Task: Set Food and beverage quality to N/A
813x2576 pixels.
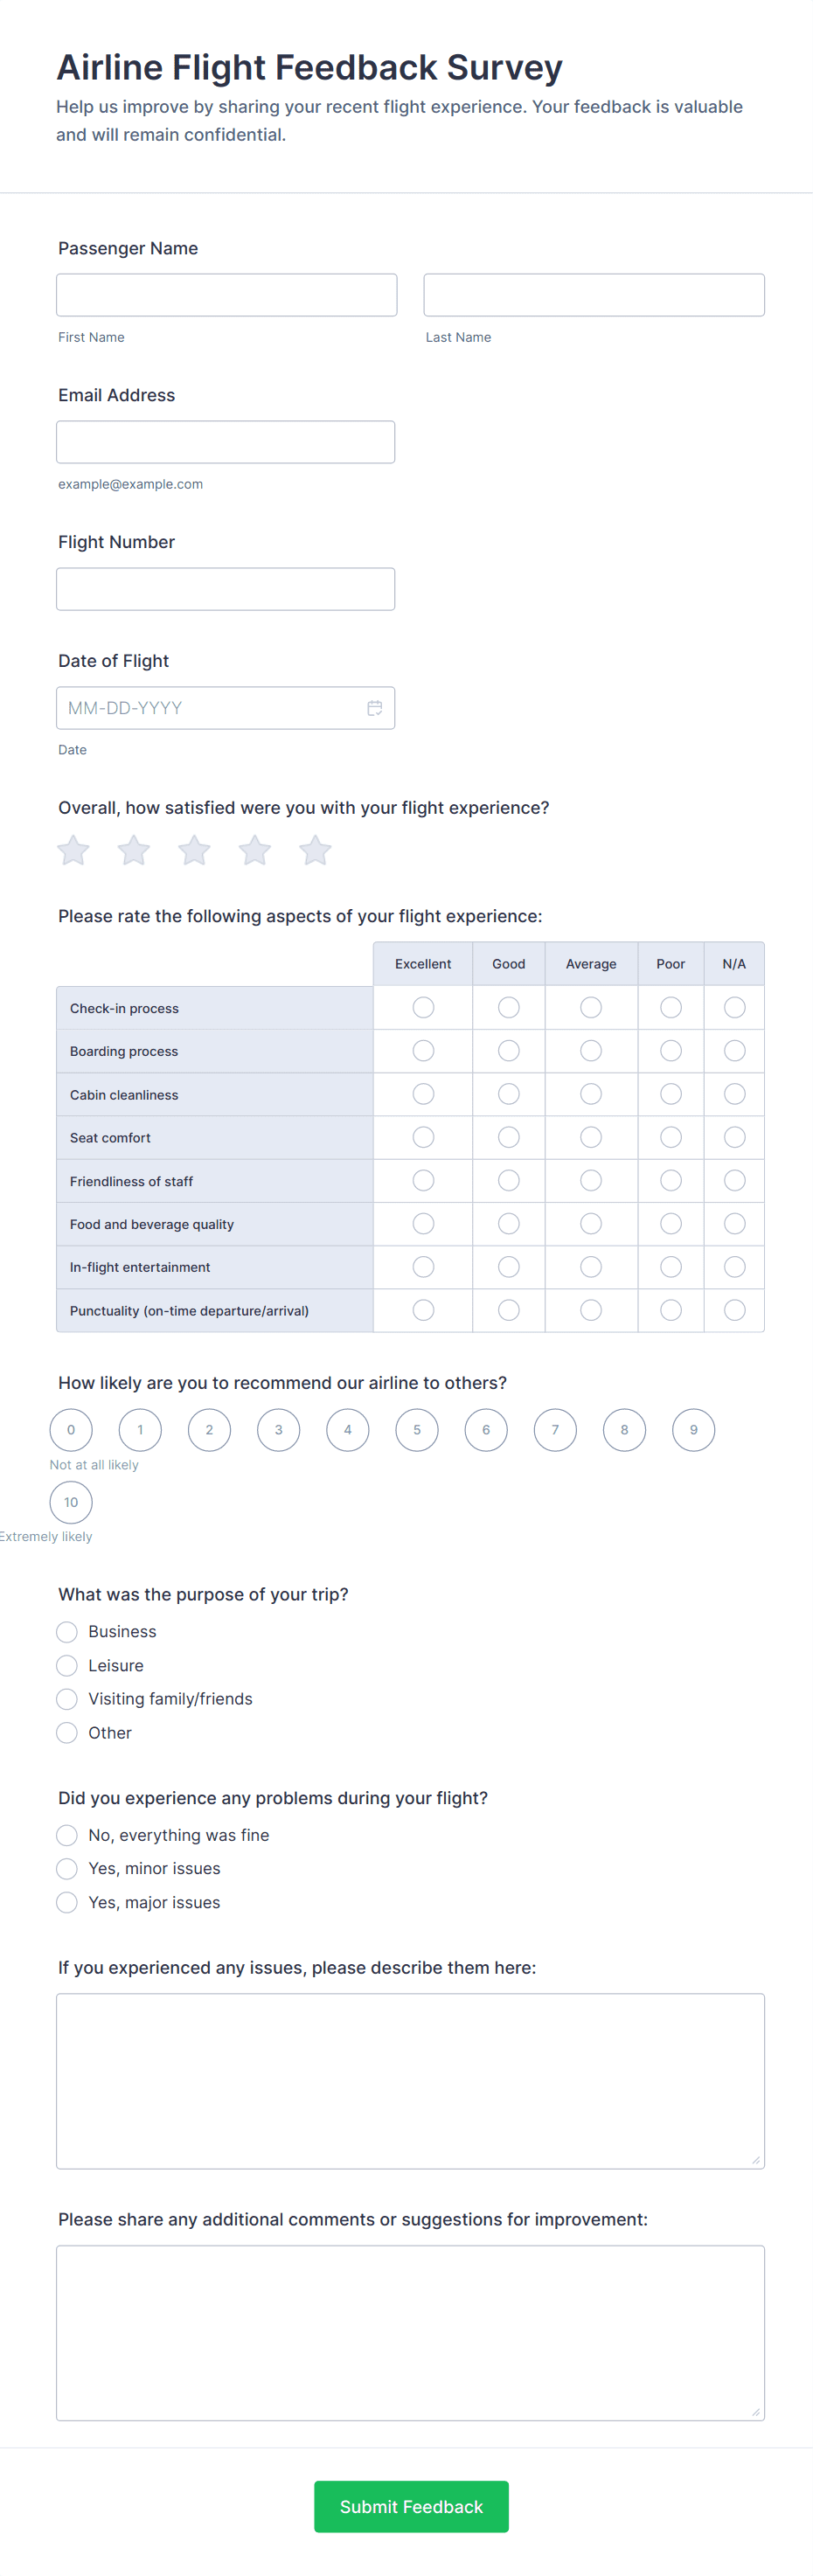Action: pos(734,1224)
